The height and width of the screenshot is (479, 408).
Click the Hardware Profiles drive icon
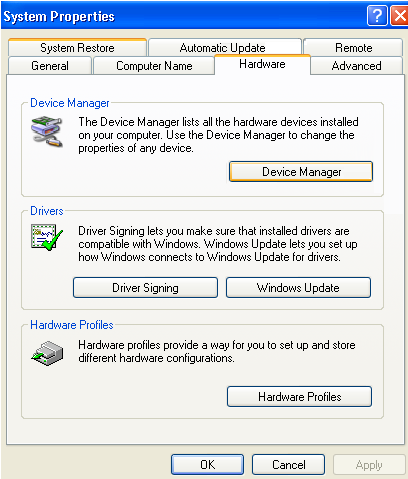tap(47, 353)
